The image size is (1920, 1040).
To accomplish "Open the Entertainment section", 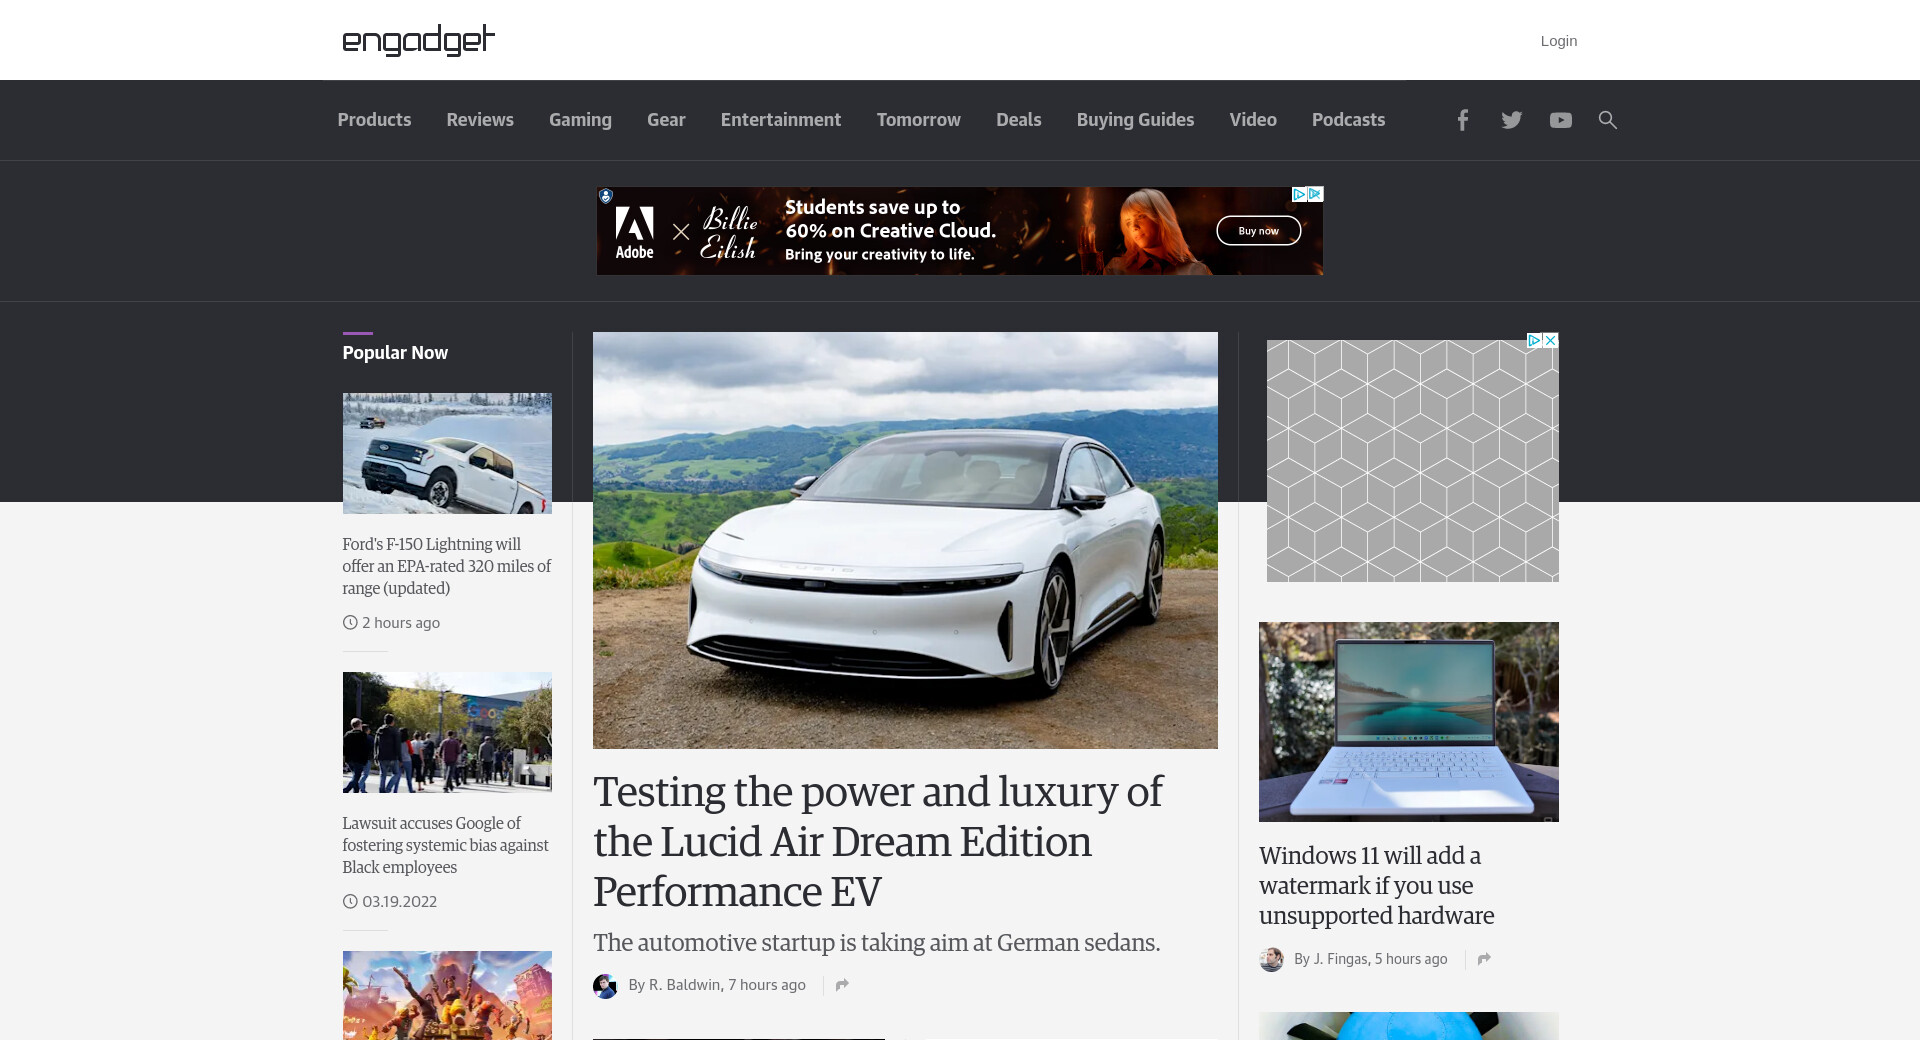I will coord(781,120).
